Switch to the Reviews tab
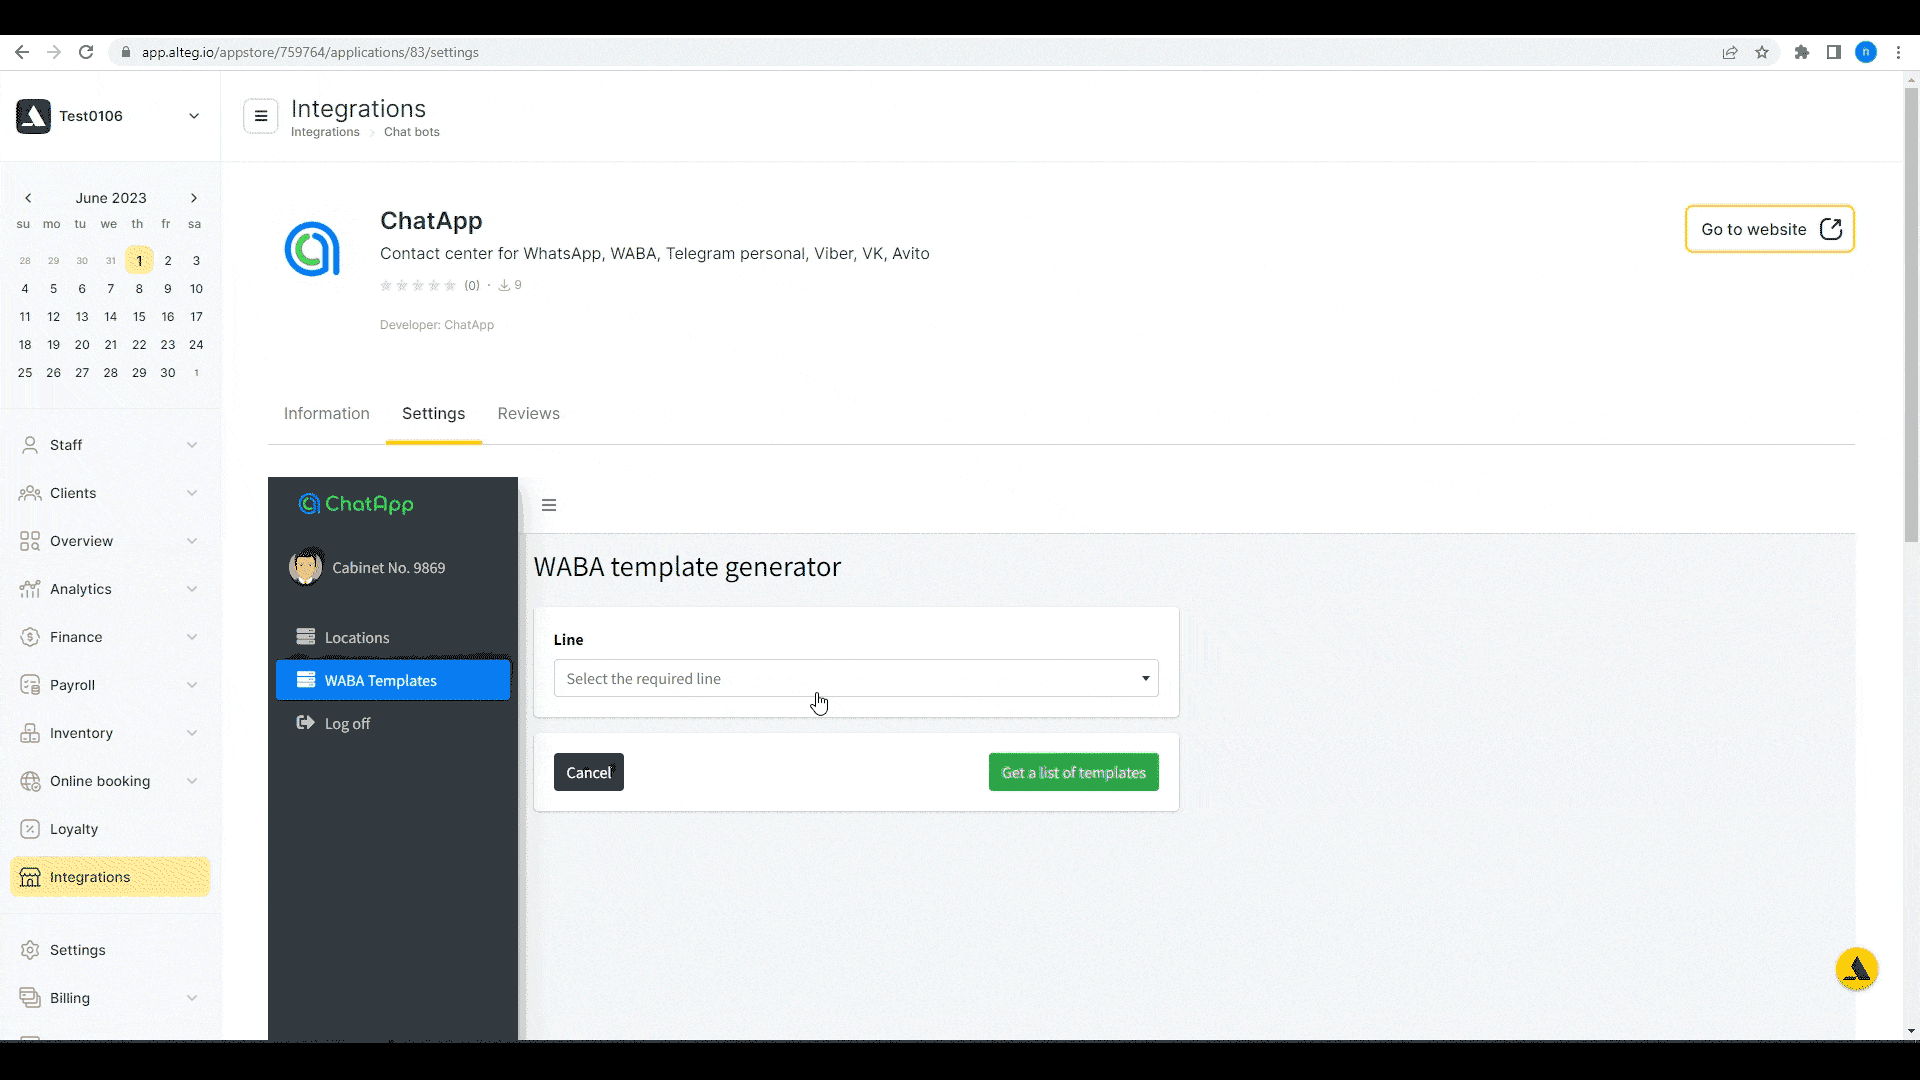Image resolution: width=1920 pixels, height=1080 pixels. click(528, 414)
